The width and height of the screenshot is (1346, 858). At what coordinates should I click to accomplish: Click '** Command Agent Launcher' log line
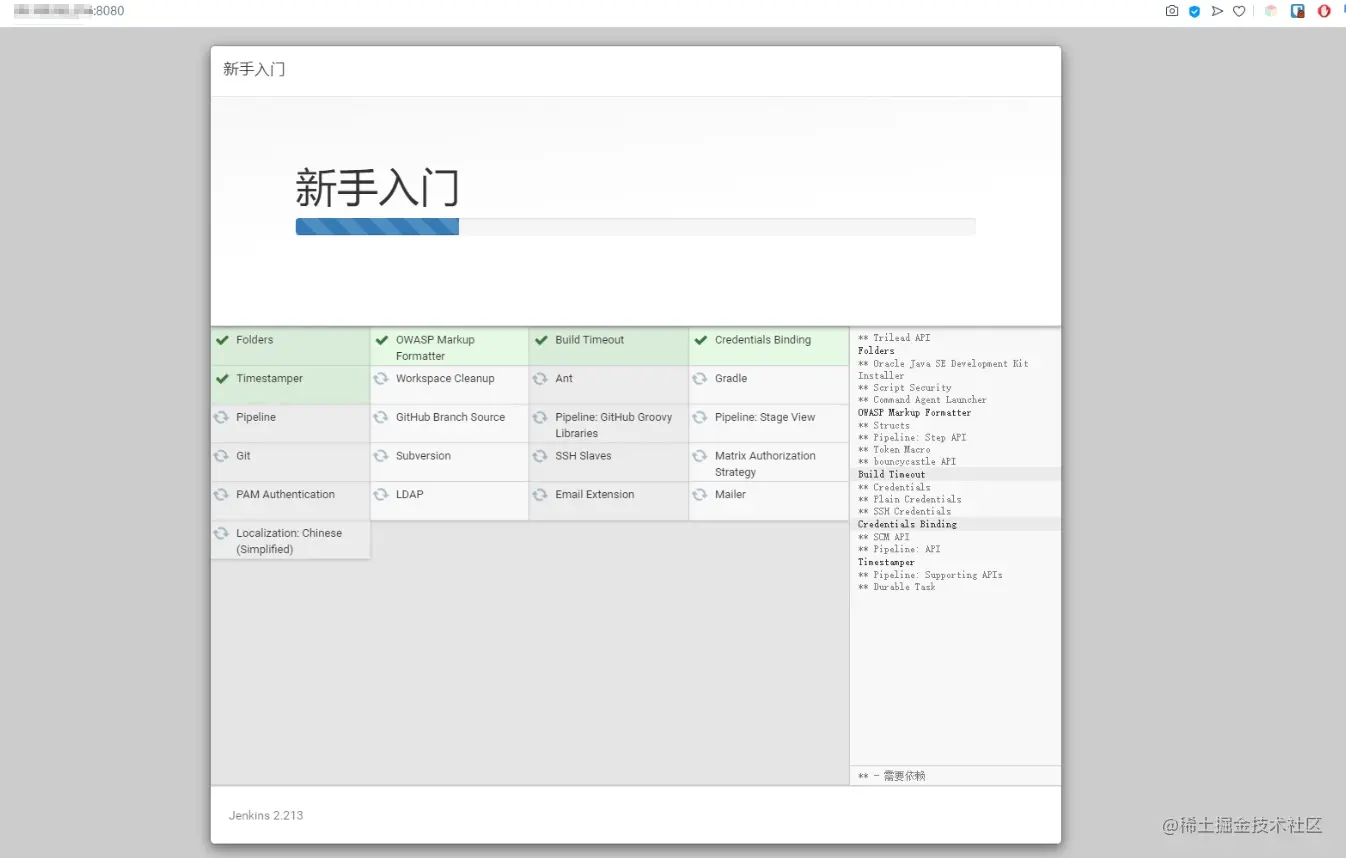(x=922, y=400)
